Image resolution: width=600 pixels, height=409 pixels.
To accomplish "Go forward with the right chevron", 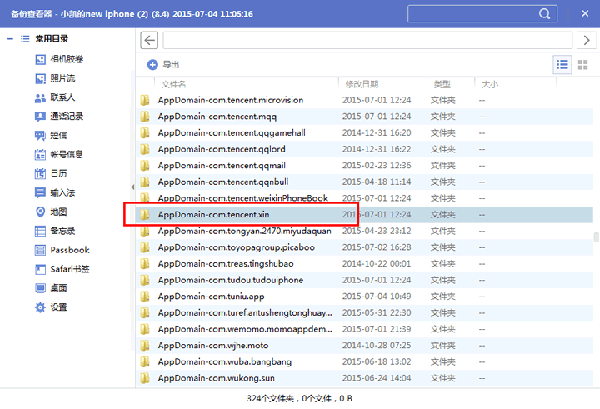I will [586, 40].
